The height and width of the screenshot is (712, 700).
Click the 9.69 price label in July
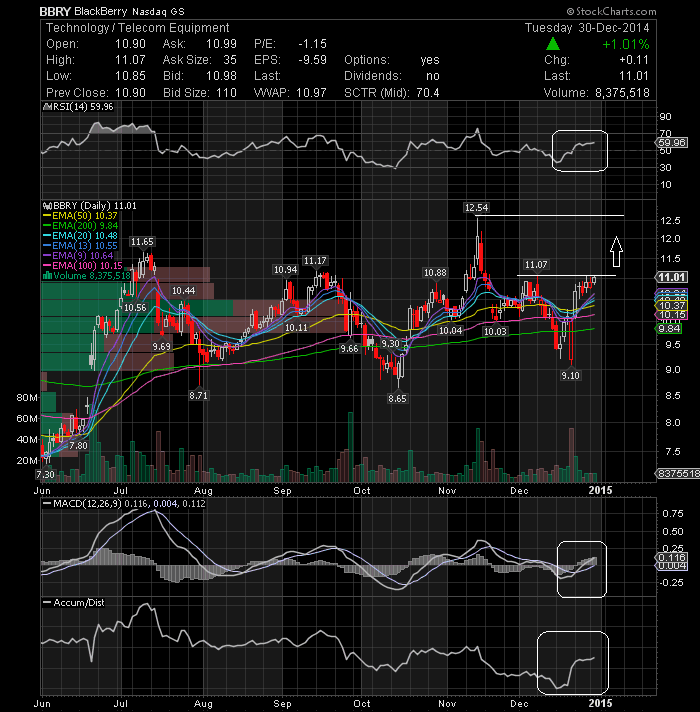162,347
